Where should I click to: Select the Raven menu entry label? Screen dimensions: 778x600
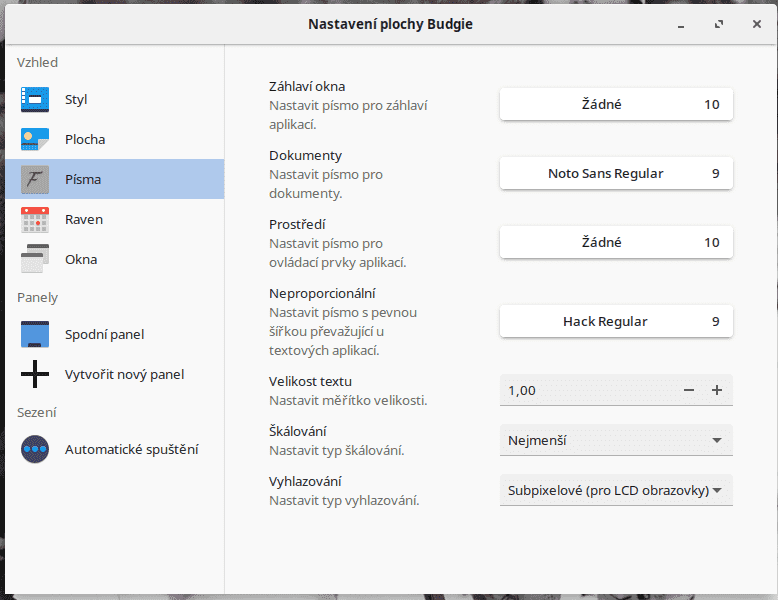84,219
